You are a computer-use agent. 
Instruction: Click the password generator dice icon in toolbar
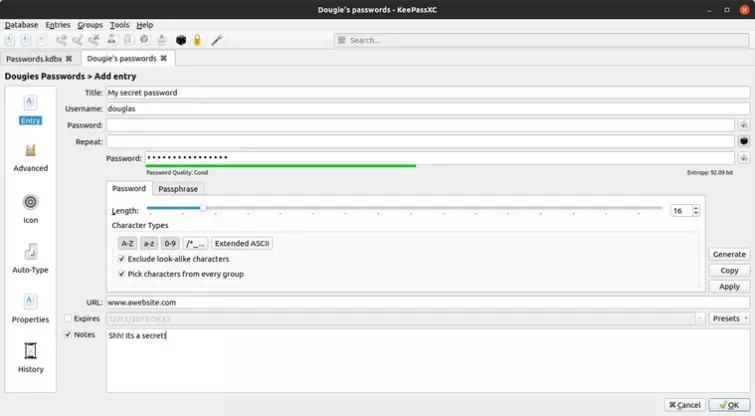point(181,40)
